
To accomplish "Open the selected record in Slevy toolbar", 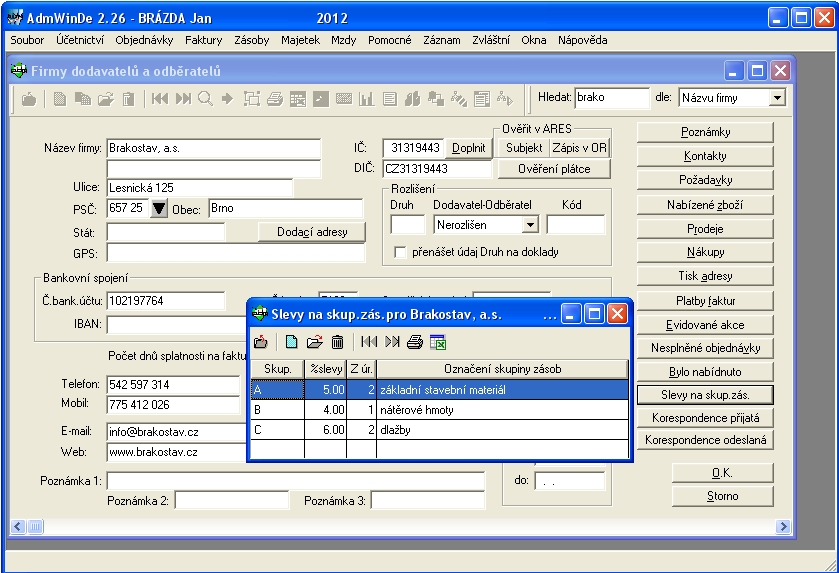I will [315, 342].
